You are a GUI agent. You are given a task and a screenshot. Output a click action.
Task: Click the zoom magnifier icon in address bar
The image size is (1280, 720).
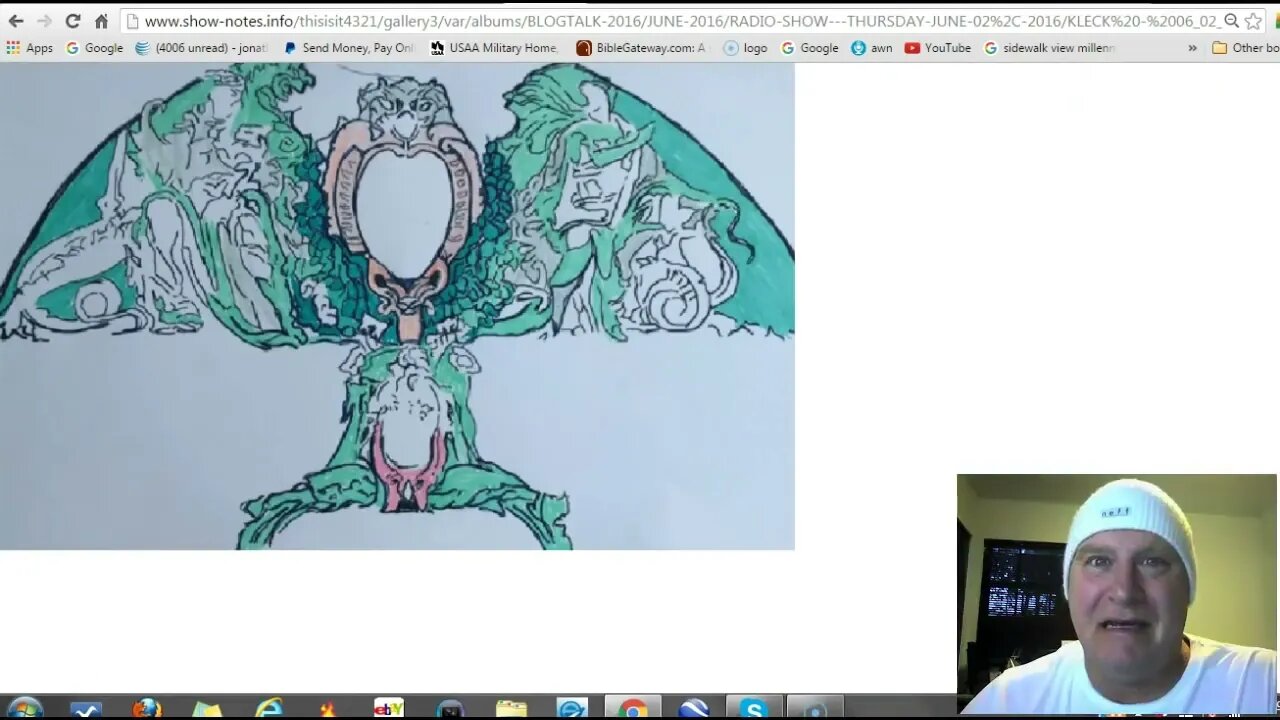pyautogui.click(x=1232, y=21)
